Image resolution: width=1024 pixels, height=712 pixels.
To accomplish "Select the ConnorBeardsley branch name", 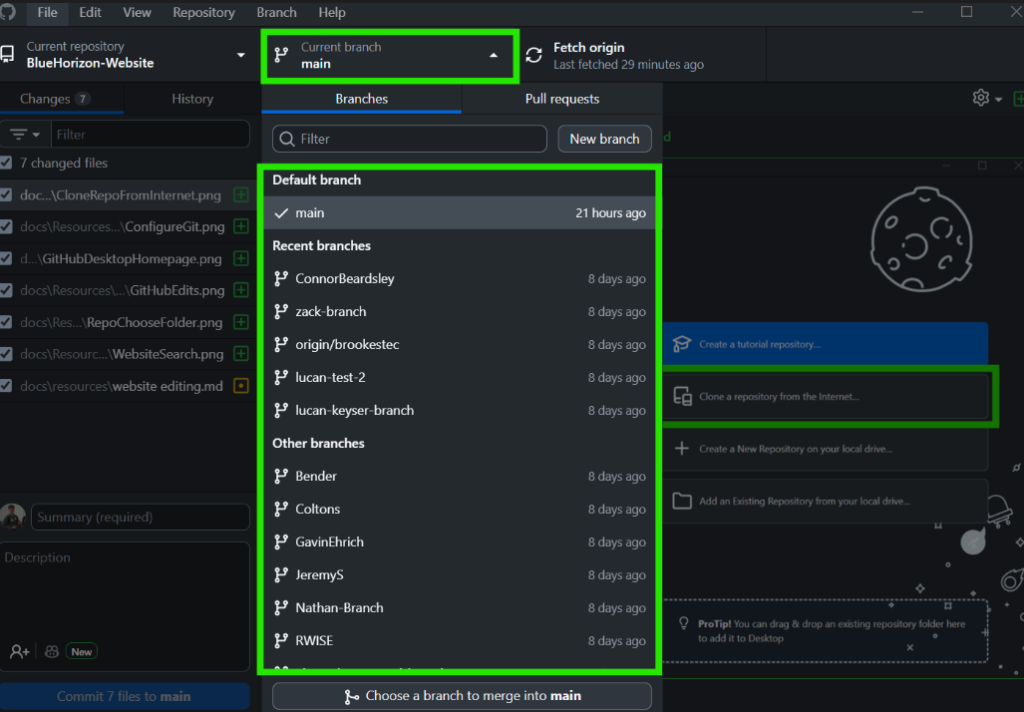I will pyautogui.click(x=345, y=278).
